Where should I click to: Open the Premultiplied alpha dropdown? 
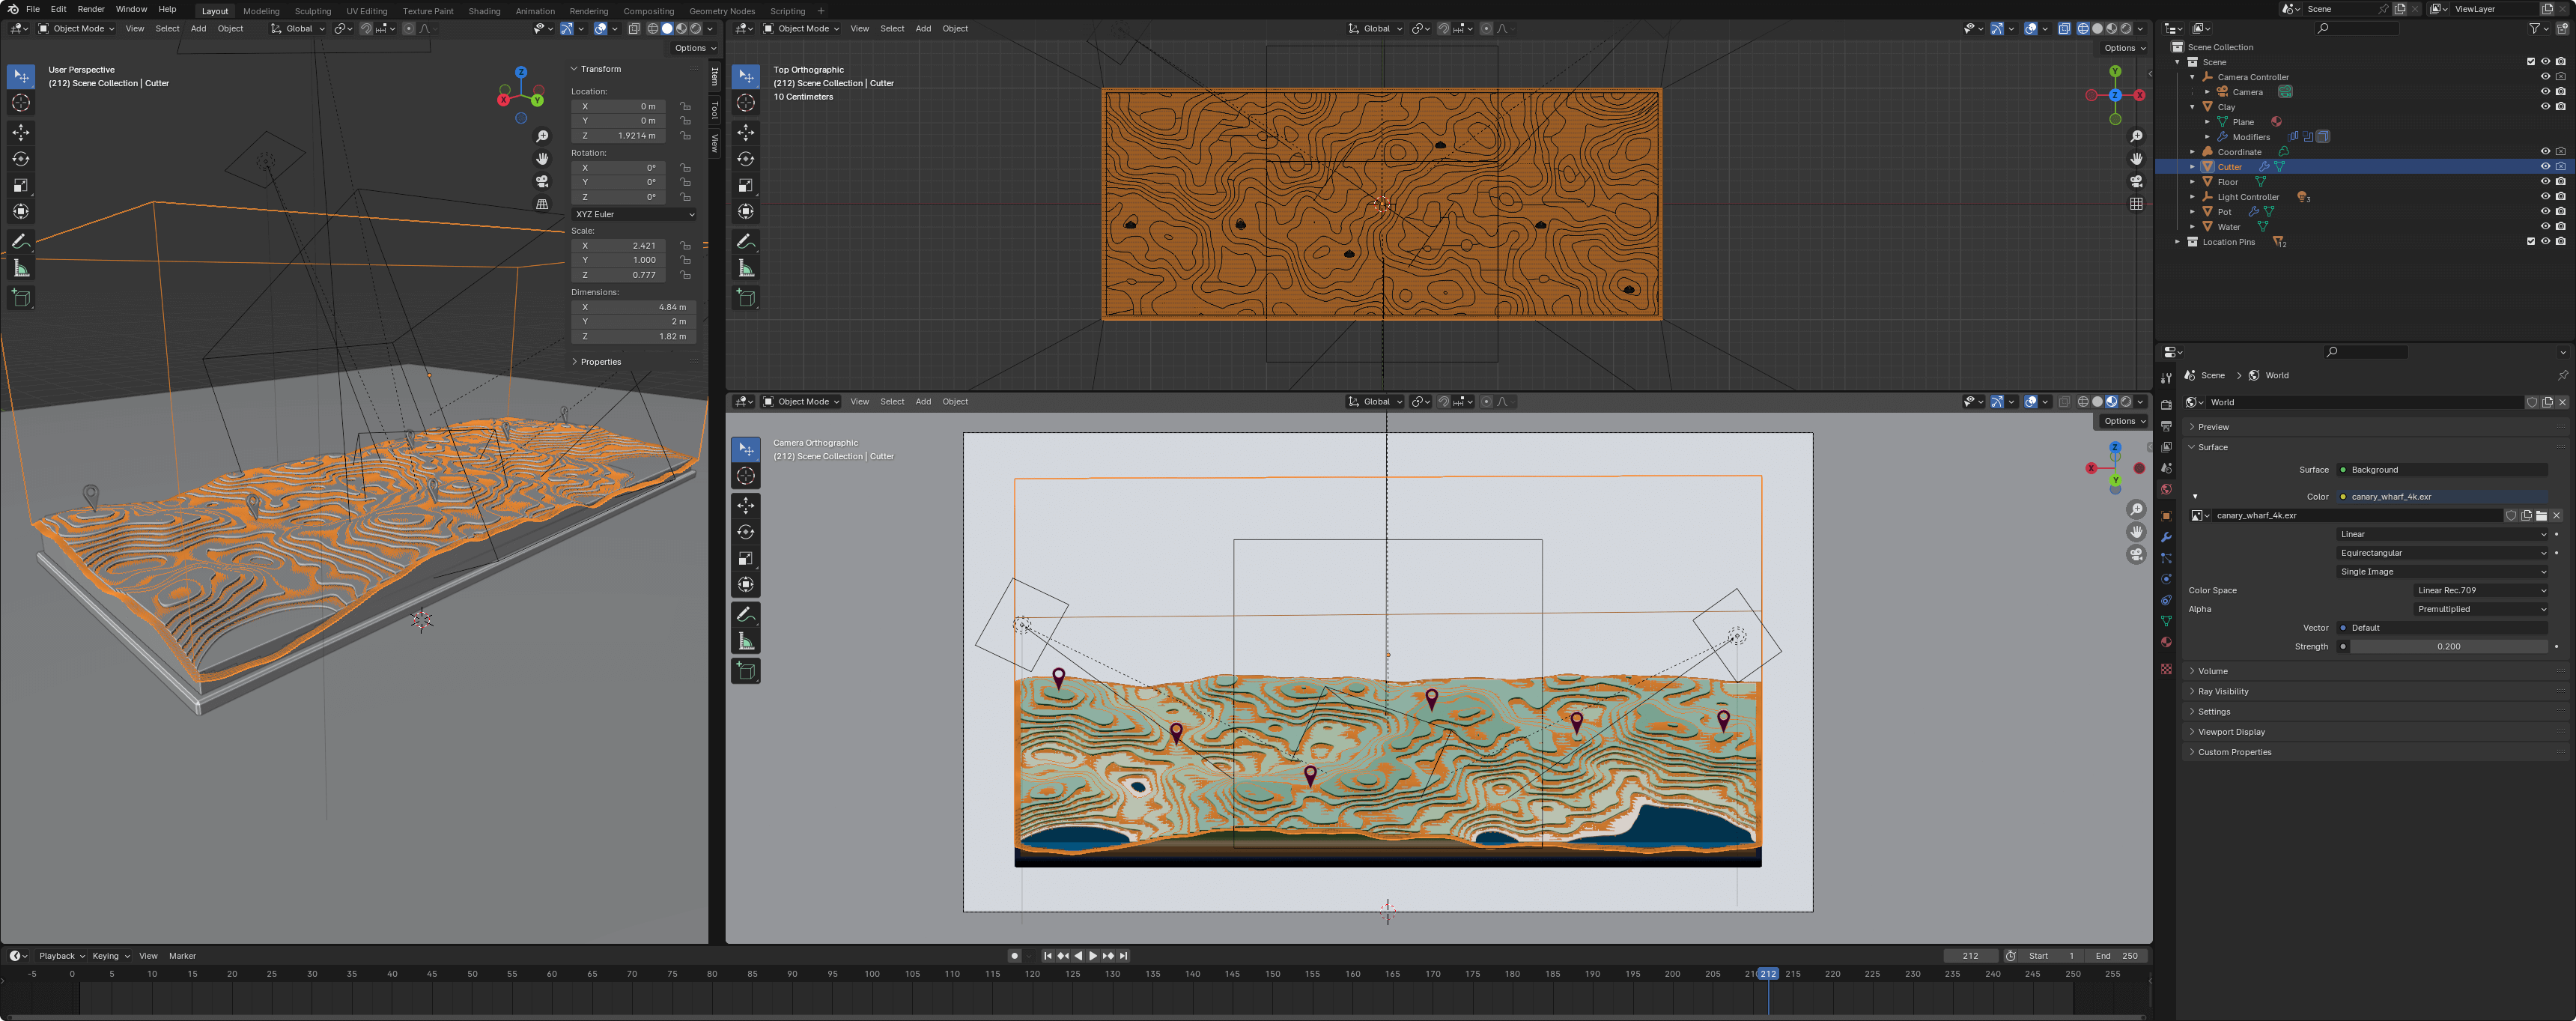pos(2480,609)
